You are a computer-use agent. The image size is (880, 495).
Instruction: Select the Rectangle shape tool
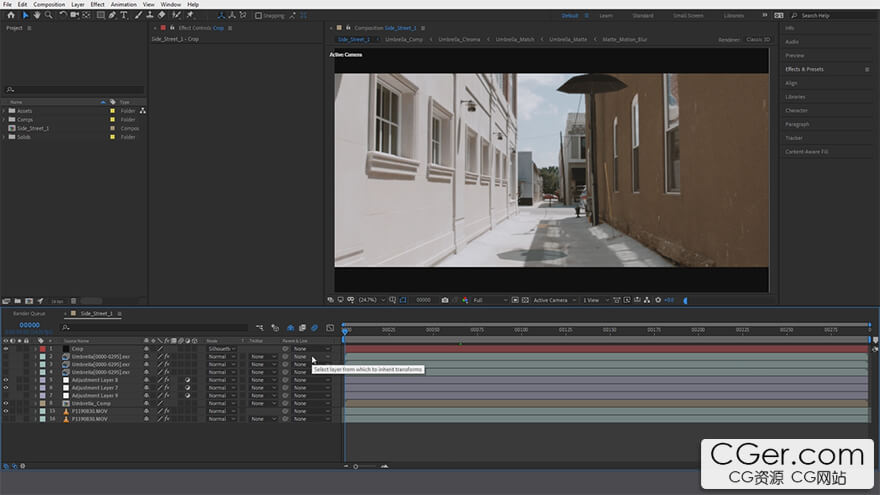pyautogui.click(x=100, y=15)
